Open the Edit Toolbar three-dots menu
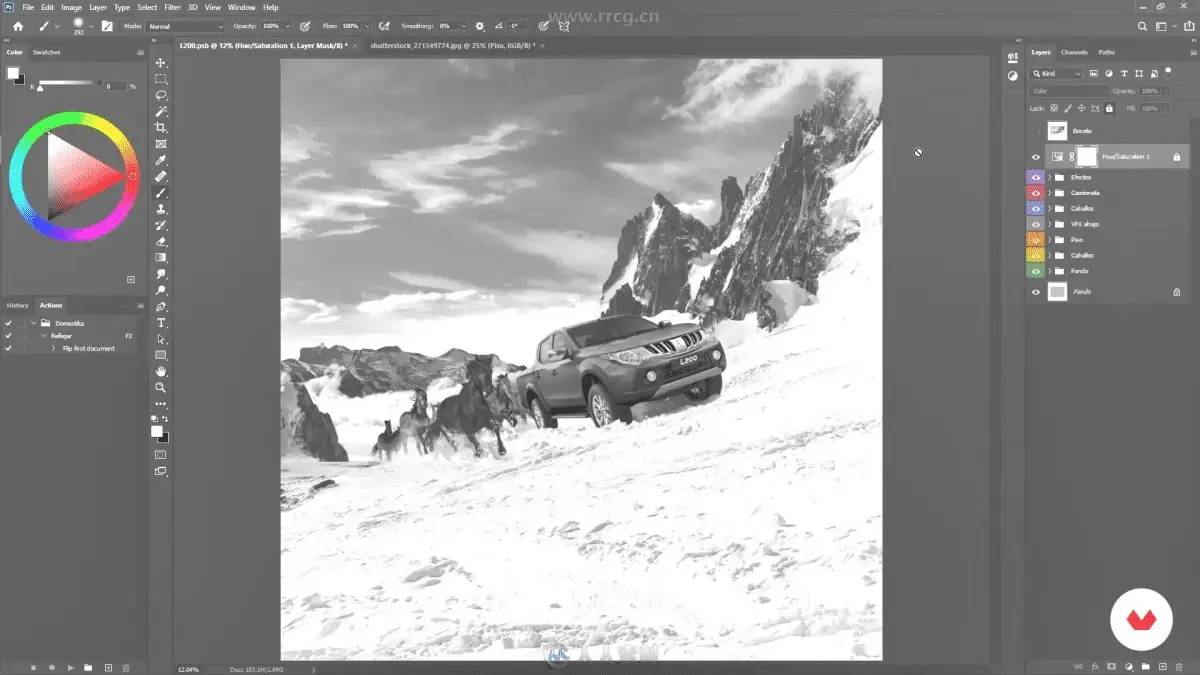This screenshot has width=1200, height=675. 161,404
